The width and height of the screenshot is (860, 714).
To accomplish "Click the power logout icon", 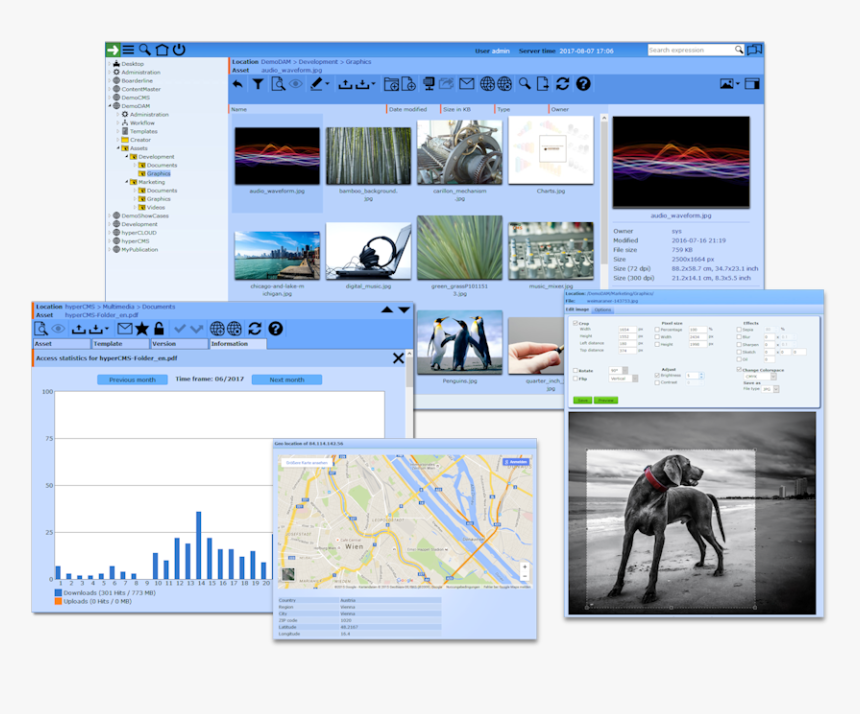I will (179, 50).
